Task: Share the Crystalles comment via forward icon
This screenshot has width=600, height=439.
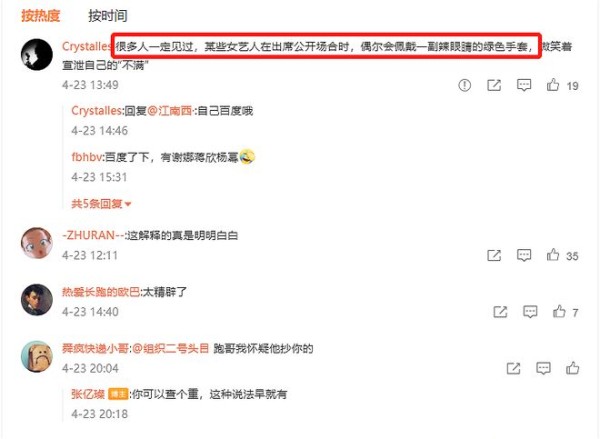Action: click(494, 85)
